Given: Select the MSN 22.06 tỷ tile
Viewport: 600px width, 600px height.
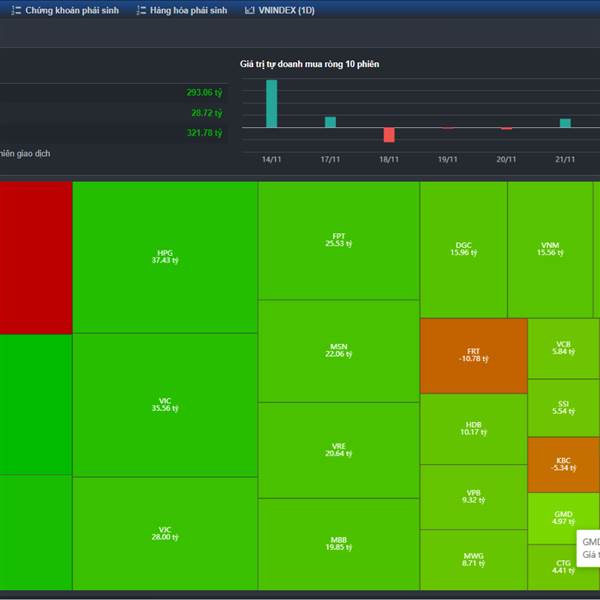Looking at the screenshot, I should tap(338, 350).
